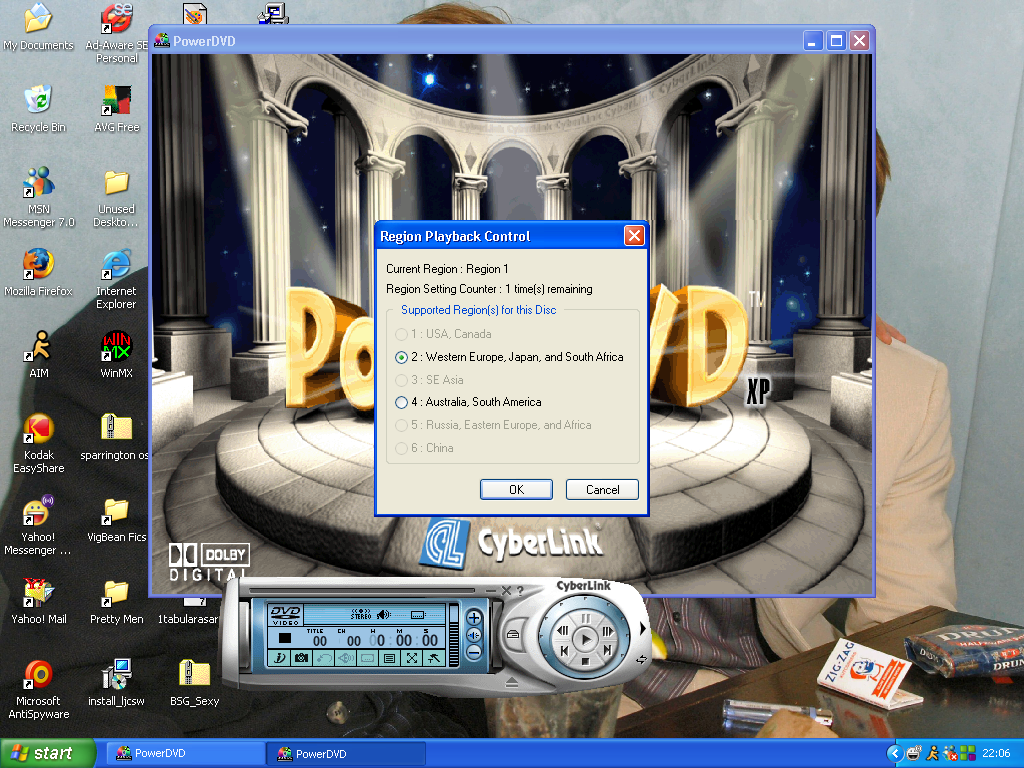Click the black stop square on display
Viewport: 1024px width, 768px height.
285,638
